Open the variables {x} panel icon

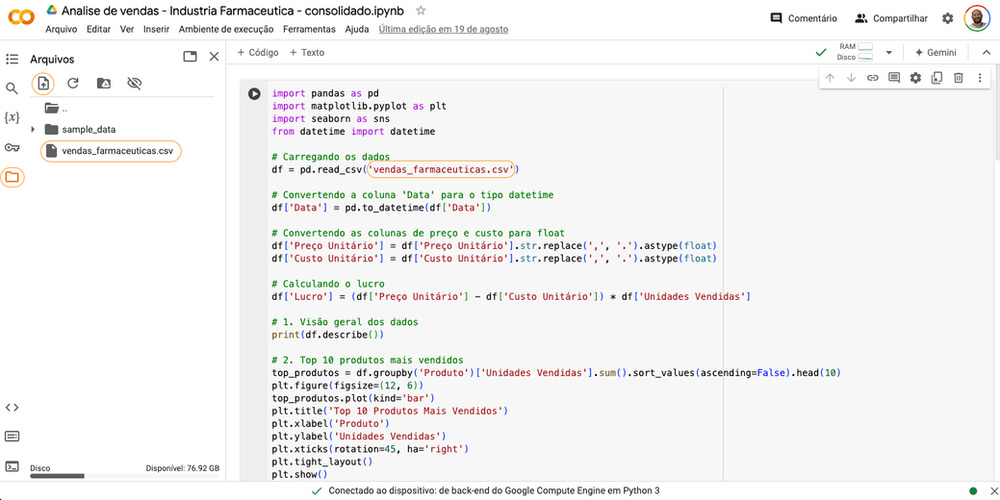tap(12, 117)
